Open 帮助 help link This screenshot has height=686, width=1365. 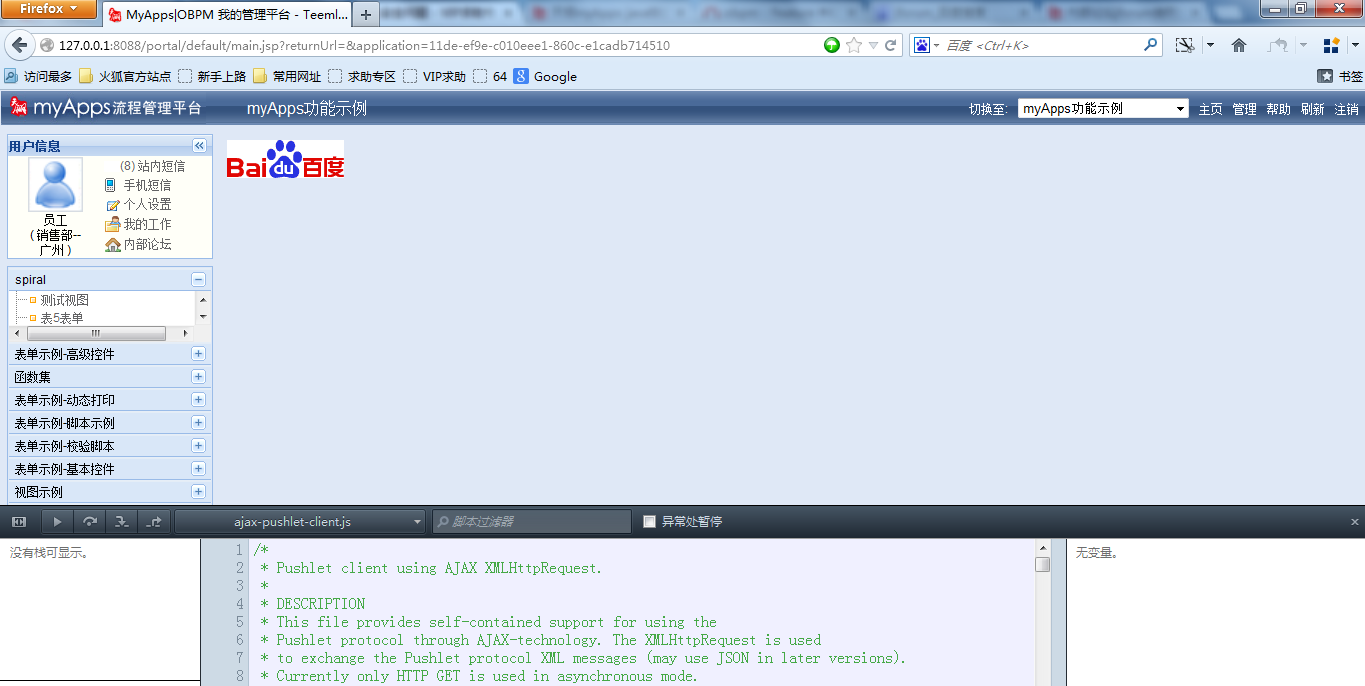click(x=1278, y=109)
